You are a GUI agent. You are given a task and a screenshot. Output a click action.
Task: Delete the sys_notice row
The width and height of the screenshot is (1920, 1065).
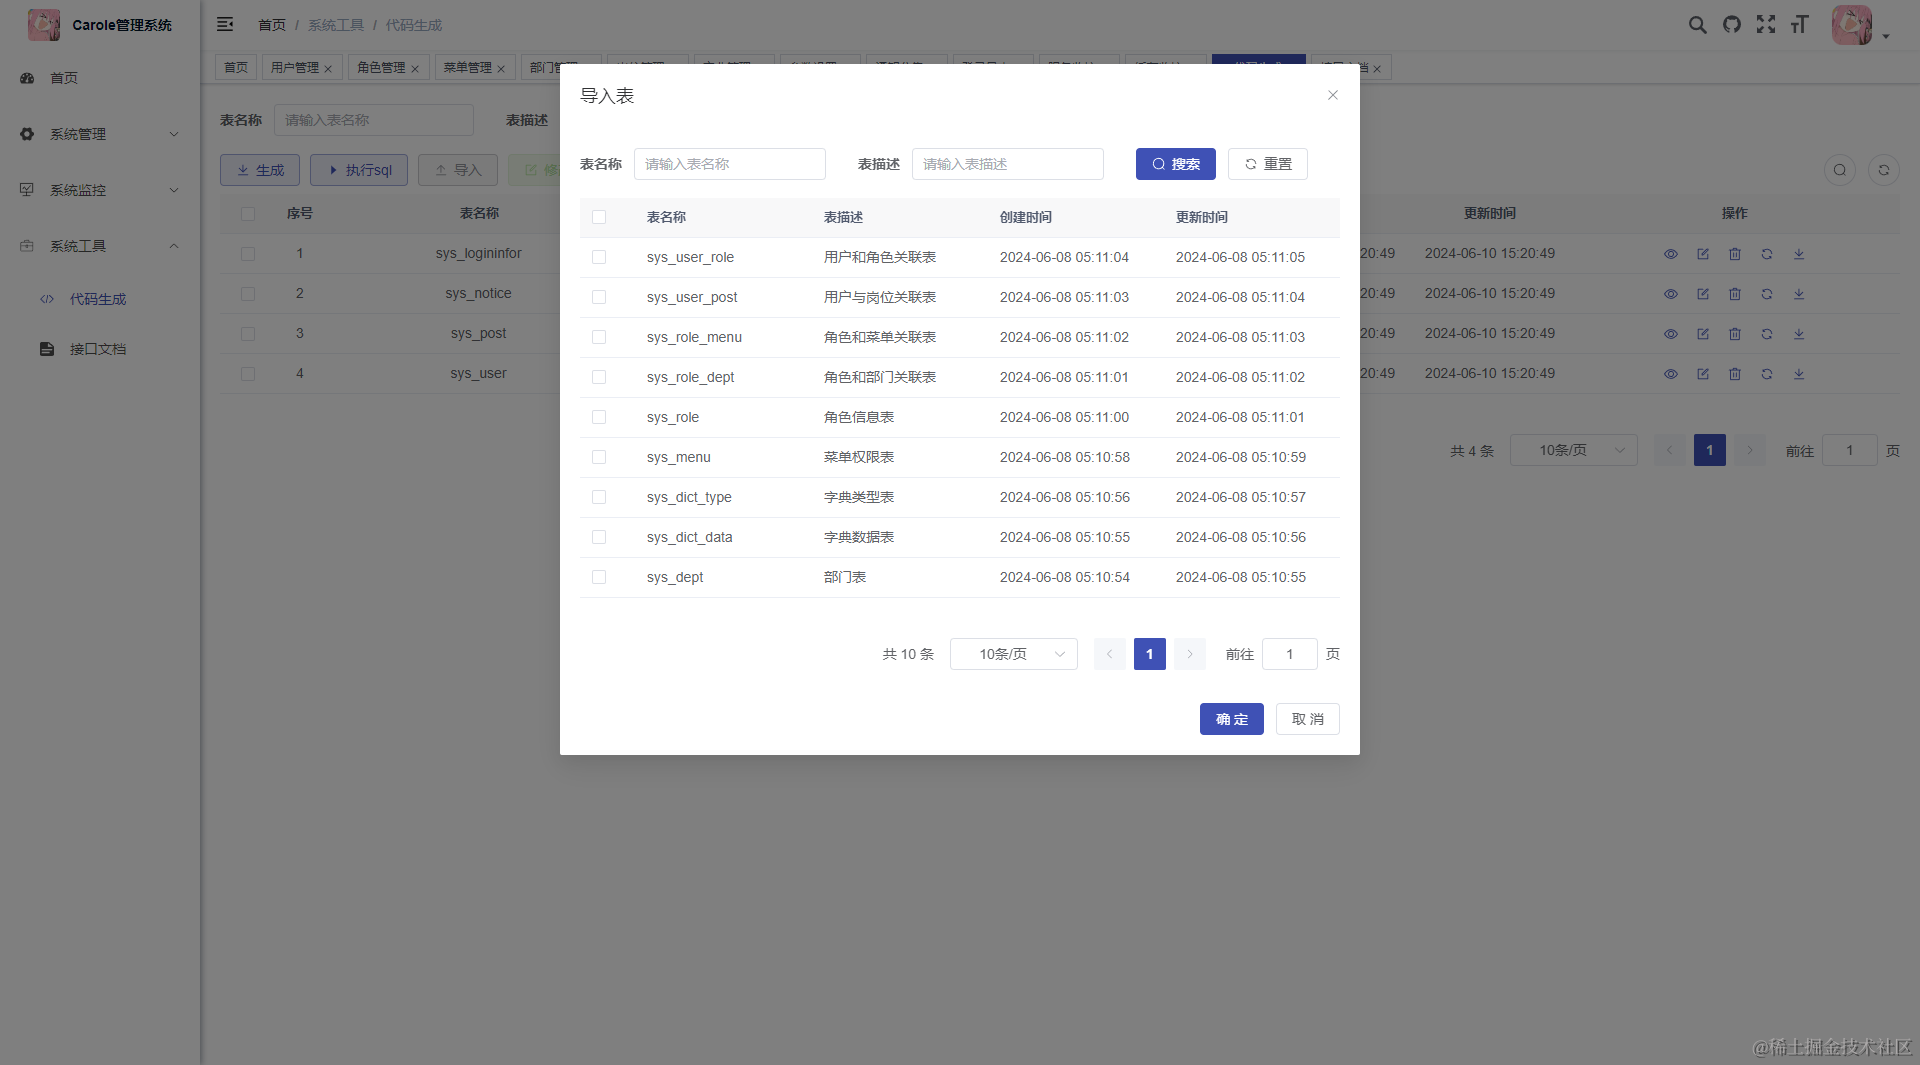[1735, 294]
